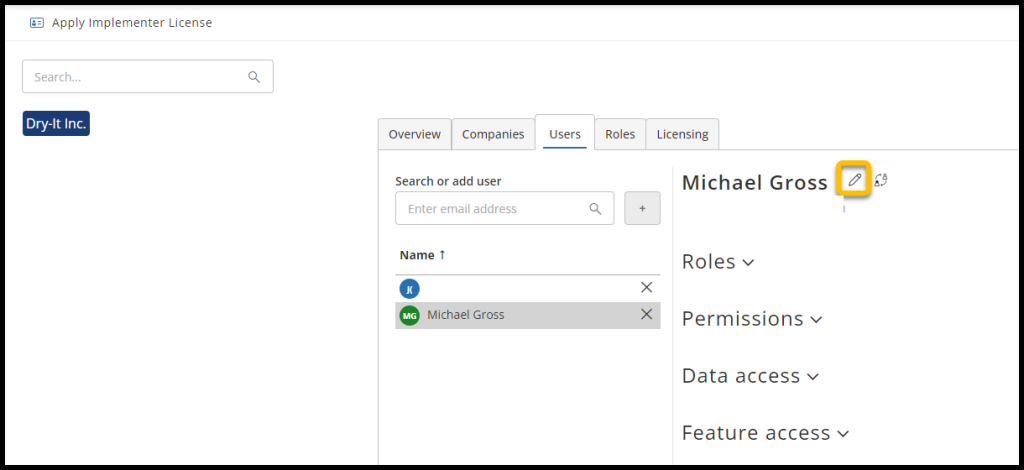This screenshot has height=470, width=1024.
Task: Click the green MG avatar icon
Action: click(x=409, y=315)
